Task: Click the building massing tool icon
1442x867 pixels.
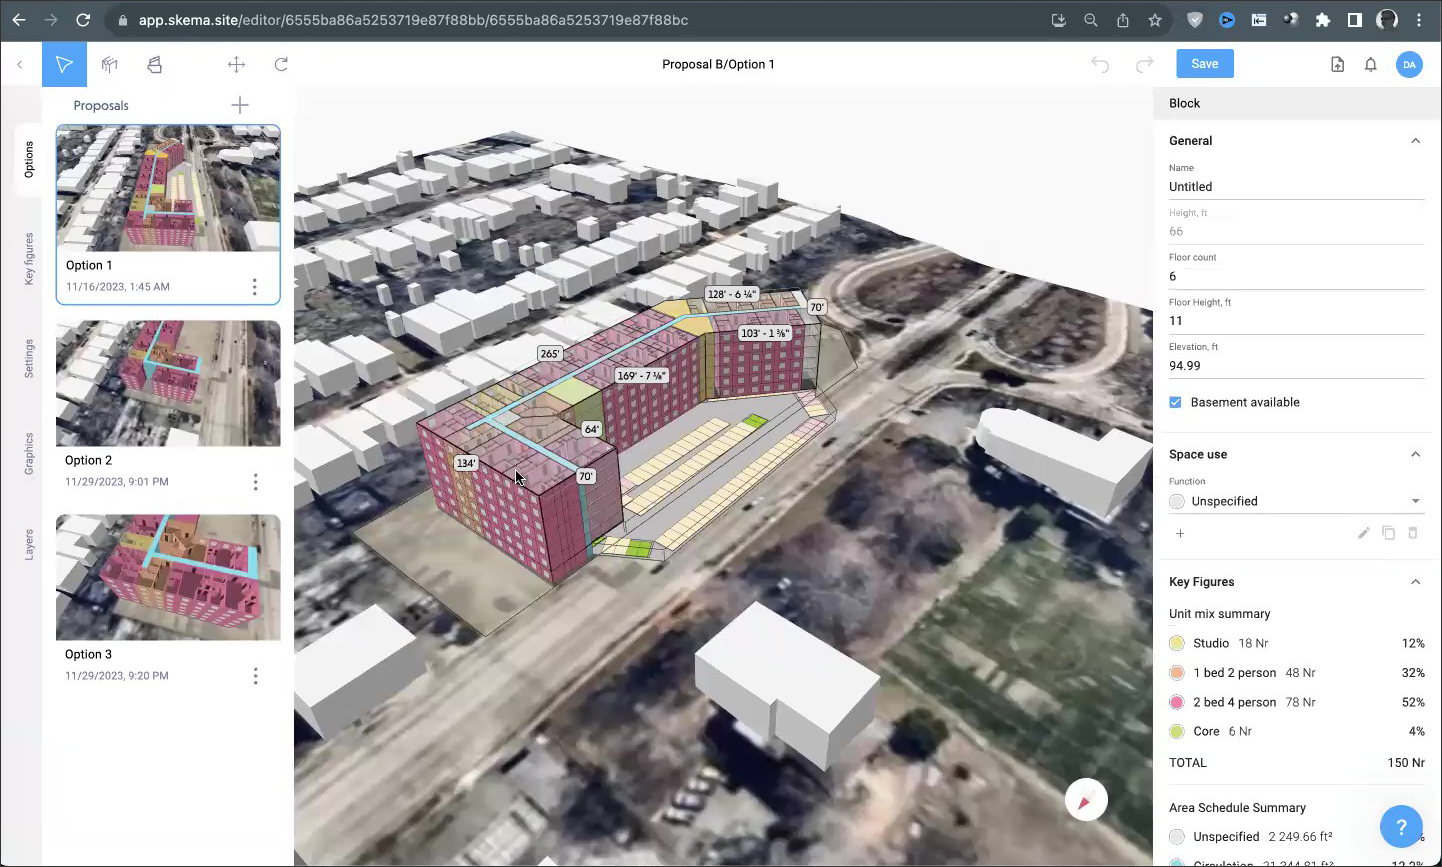Action: (x=110, y=64)
